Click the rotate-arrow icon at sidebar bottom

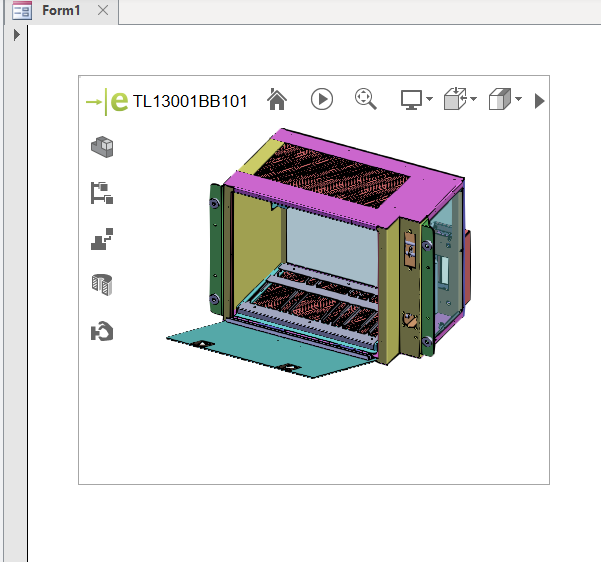pos(102,331)
